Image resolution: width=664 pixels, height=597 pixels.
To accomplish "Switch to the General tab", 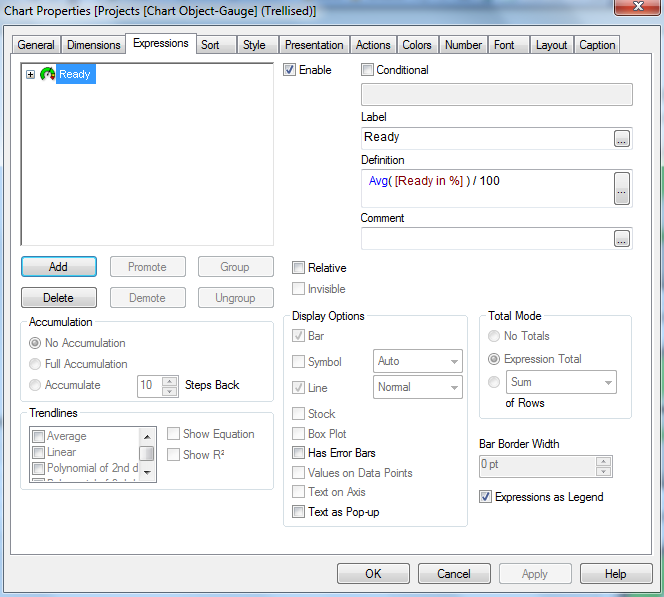I will tap(36, 45).
